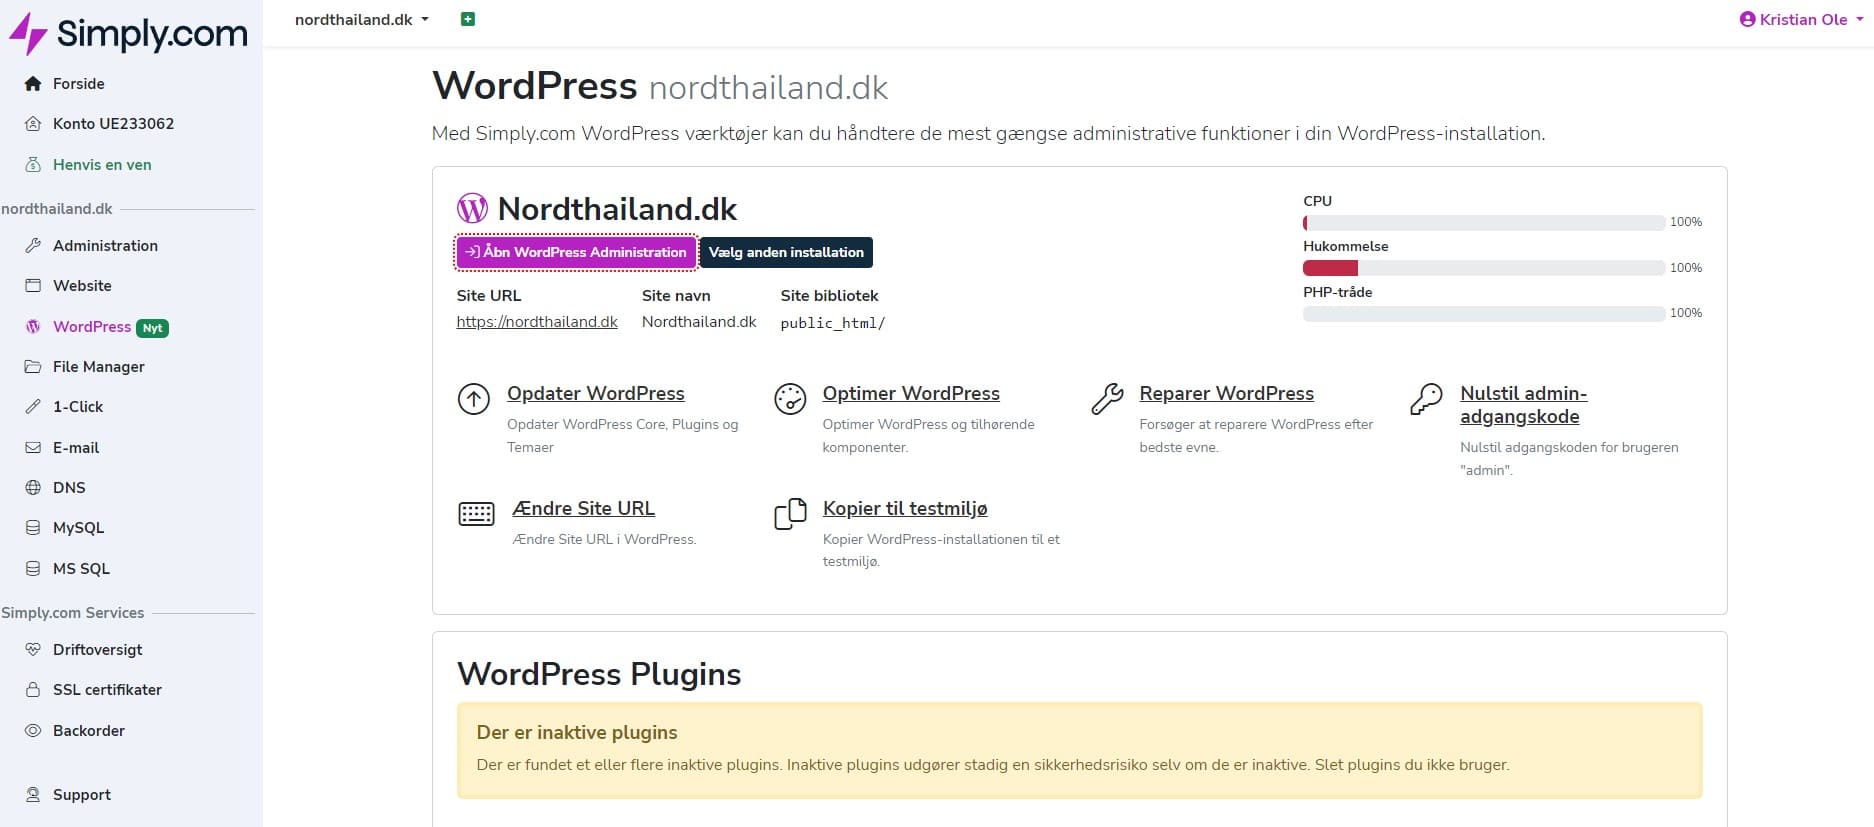Click the SSL certifikater padlock icon
1874x827 pixels.
[x=33, y=690]
